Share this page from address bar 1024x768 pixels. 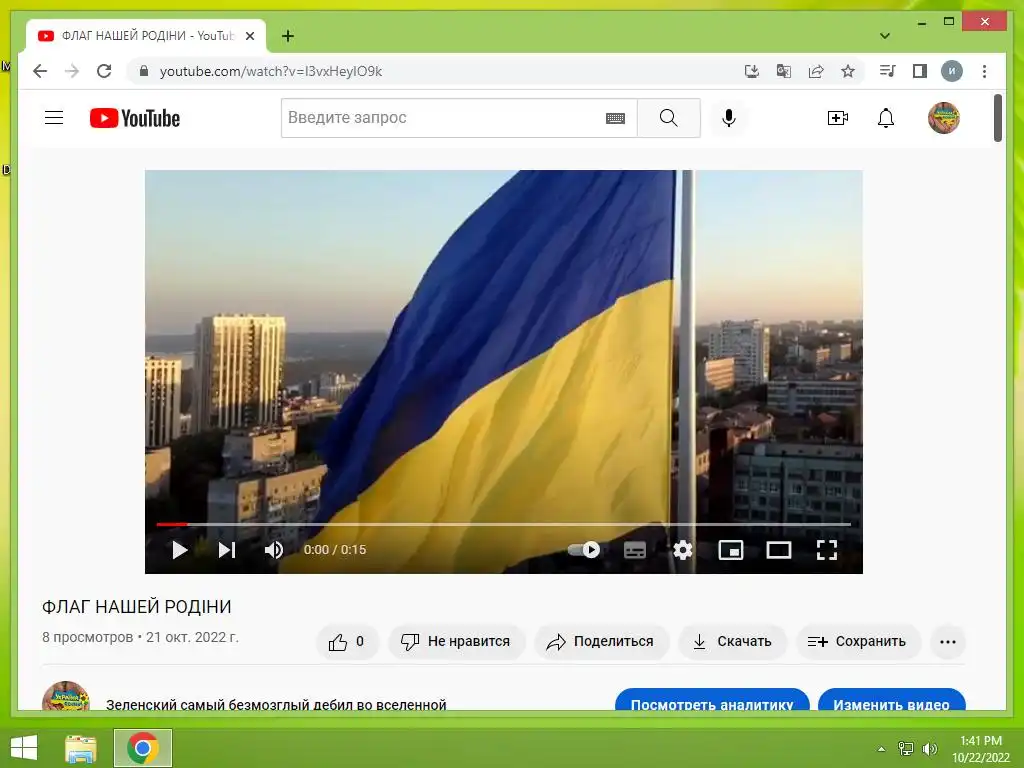pyautogui.click(x=816, y=71)
